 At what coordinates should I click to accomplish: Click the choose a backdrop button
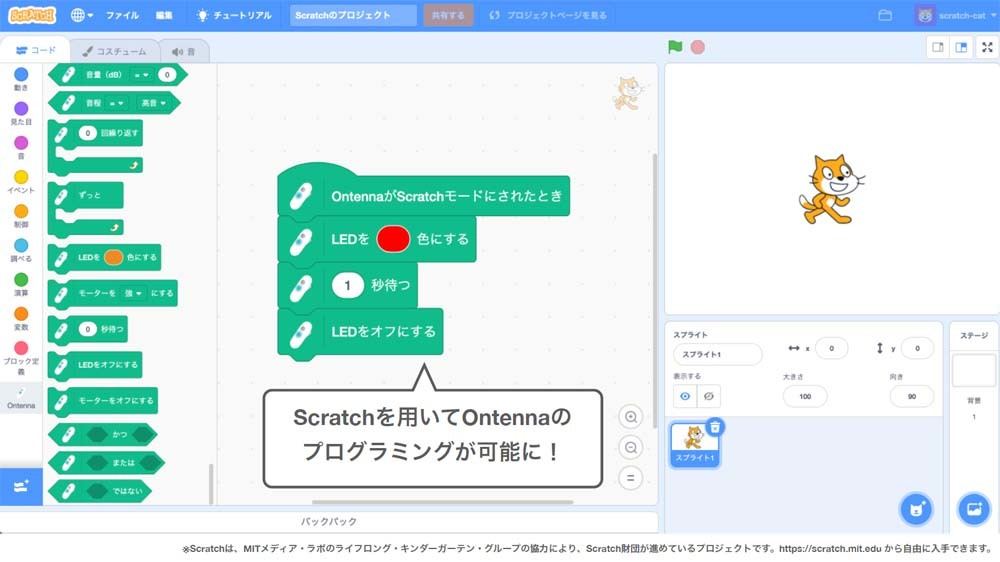(974, 509)
